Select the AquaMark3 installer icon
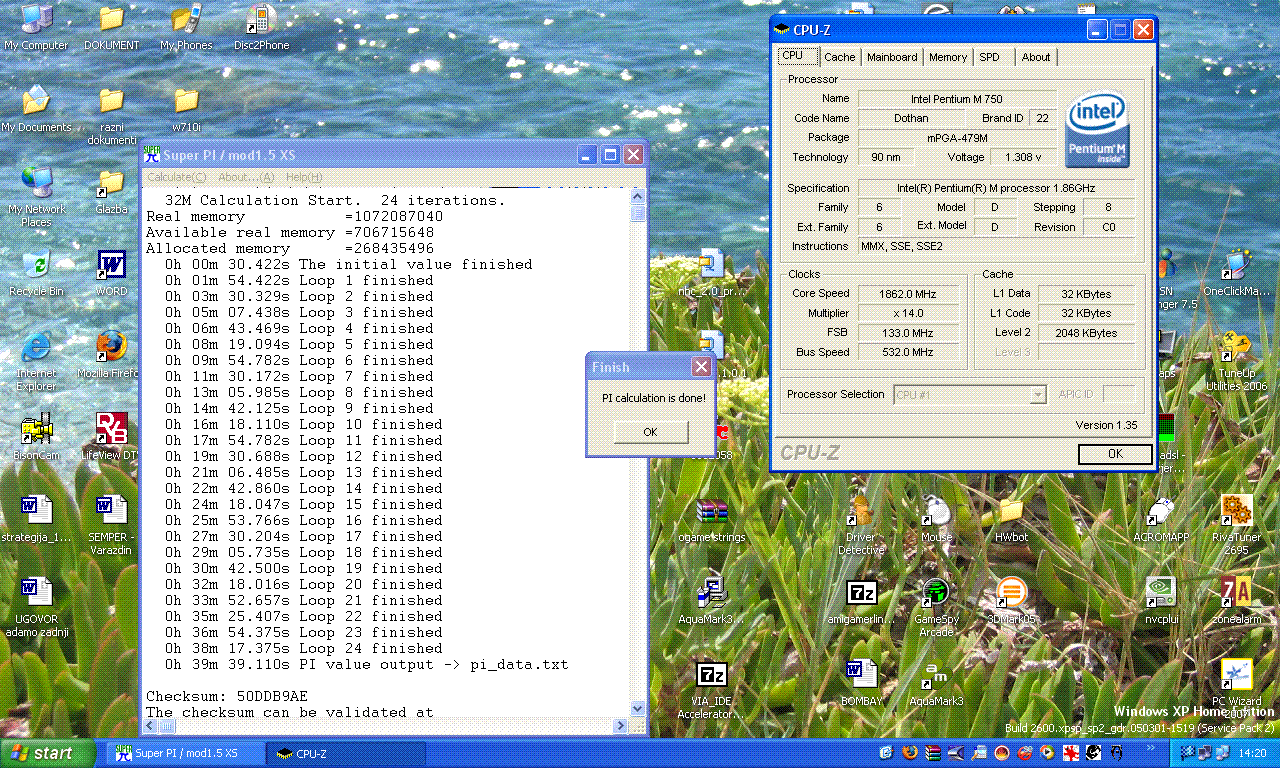The height and width of the screenshot is (768, 1280). coord(712,600)
